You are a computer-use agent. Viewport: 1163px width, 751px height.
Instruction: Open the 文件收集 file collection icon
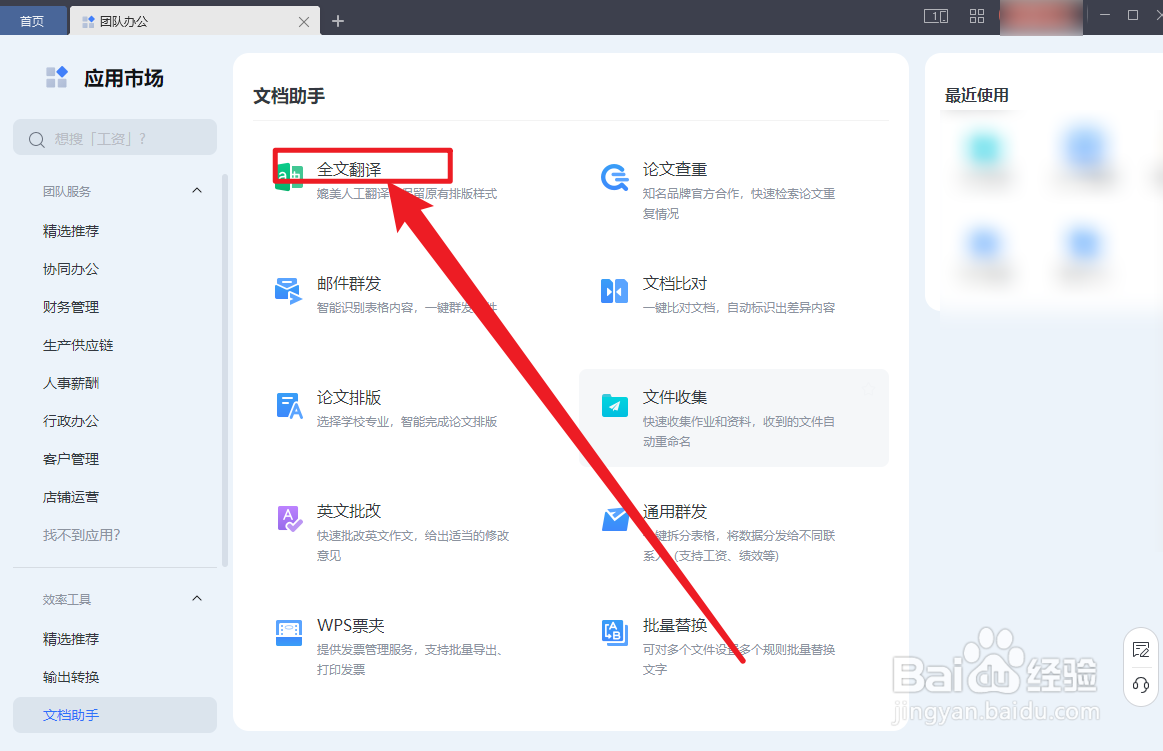(614, 404)
